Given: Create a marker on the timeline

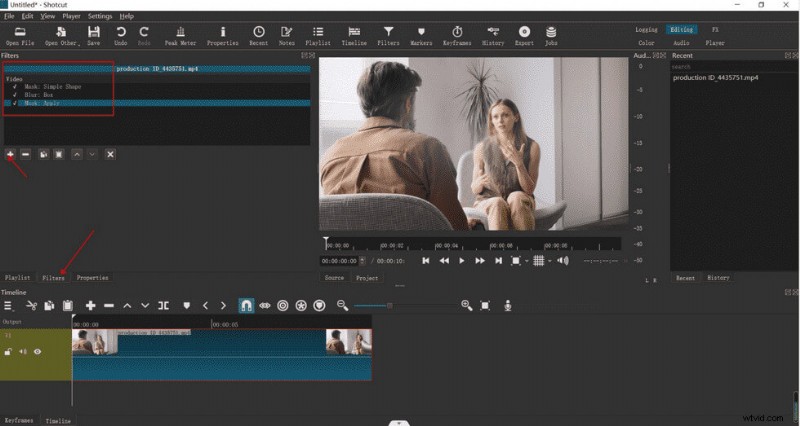Looking at the screenshot, I should [187, 306].
